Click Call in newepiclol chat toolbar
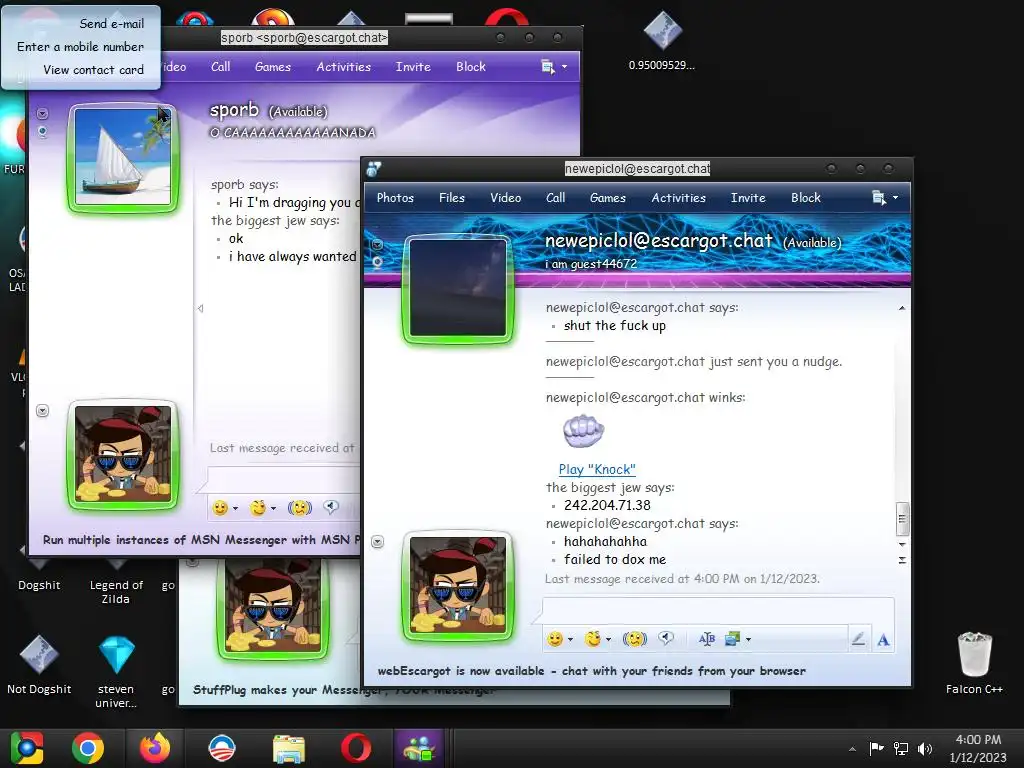Viewport: 1024px width, 768px height. [x=556, y=198]
